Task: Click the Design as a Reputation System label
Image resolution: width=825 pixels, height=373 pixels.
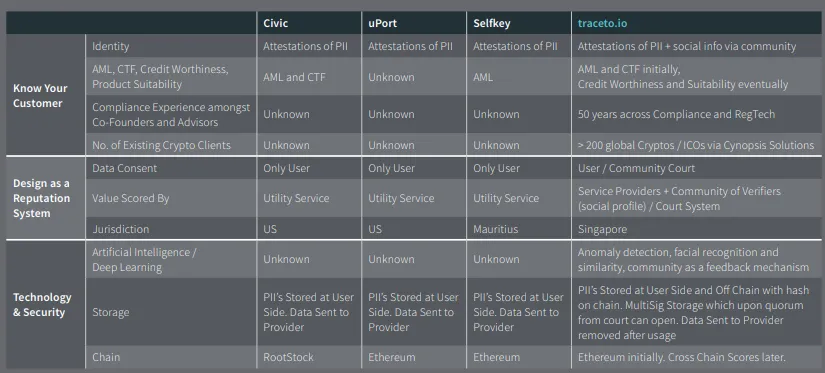Action: 42,198
